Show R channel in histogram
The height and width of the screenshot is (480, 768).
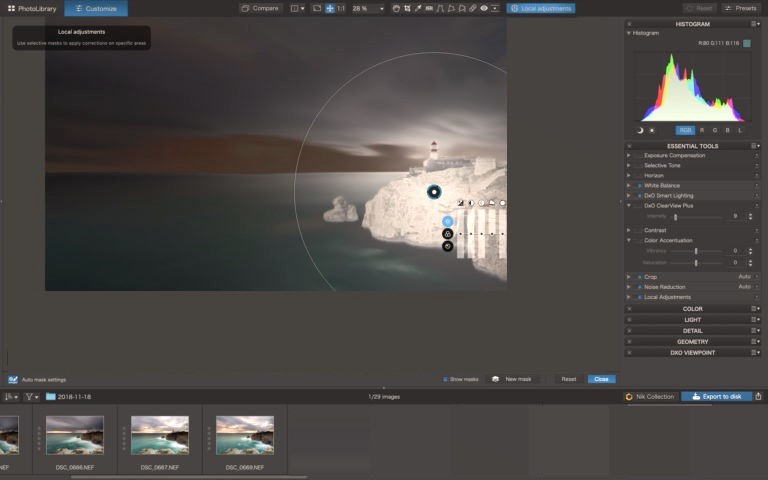702,130
